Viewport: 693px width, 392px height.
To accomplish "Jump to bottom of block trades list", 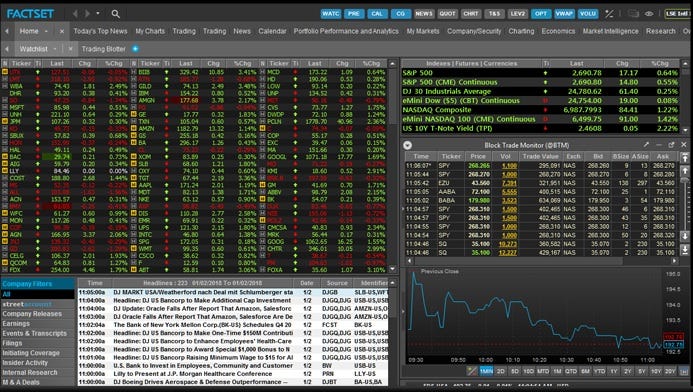I will [685, 250].
